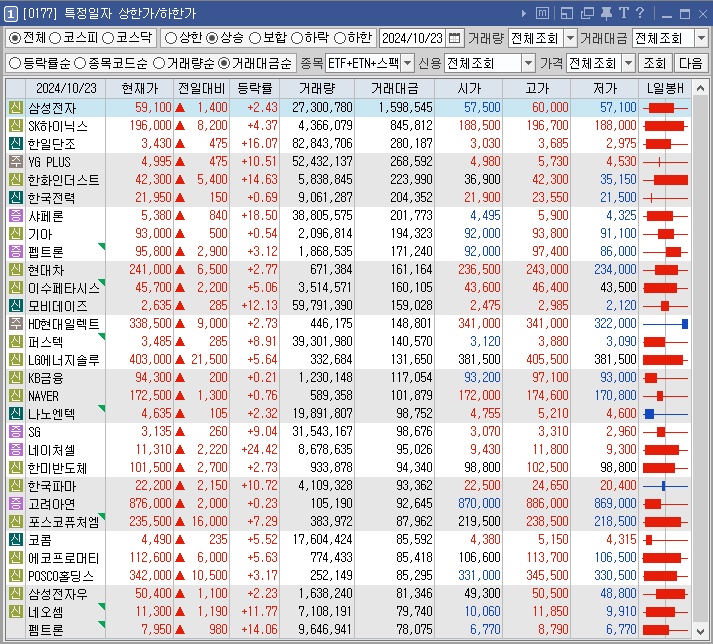Click the 저가 column header
The width and height of the screenshot is (713, 644).
point(604,88)
